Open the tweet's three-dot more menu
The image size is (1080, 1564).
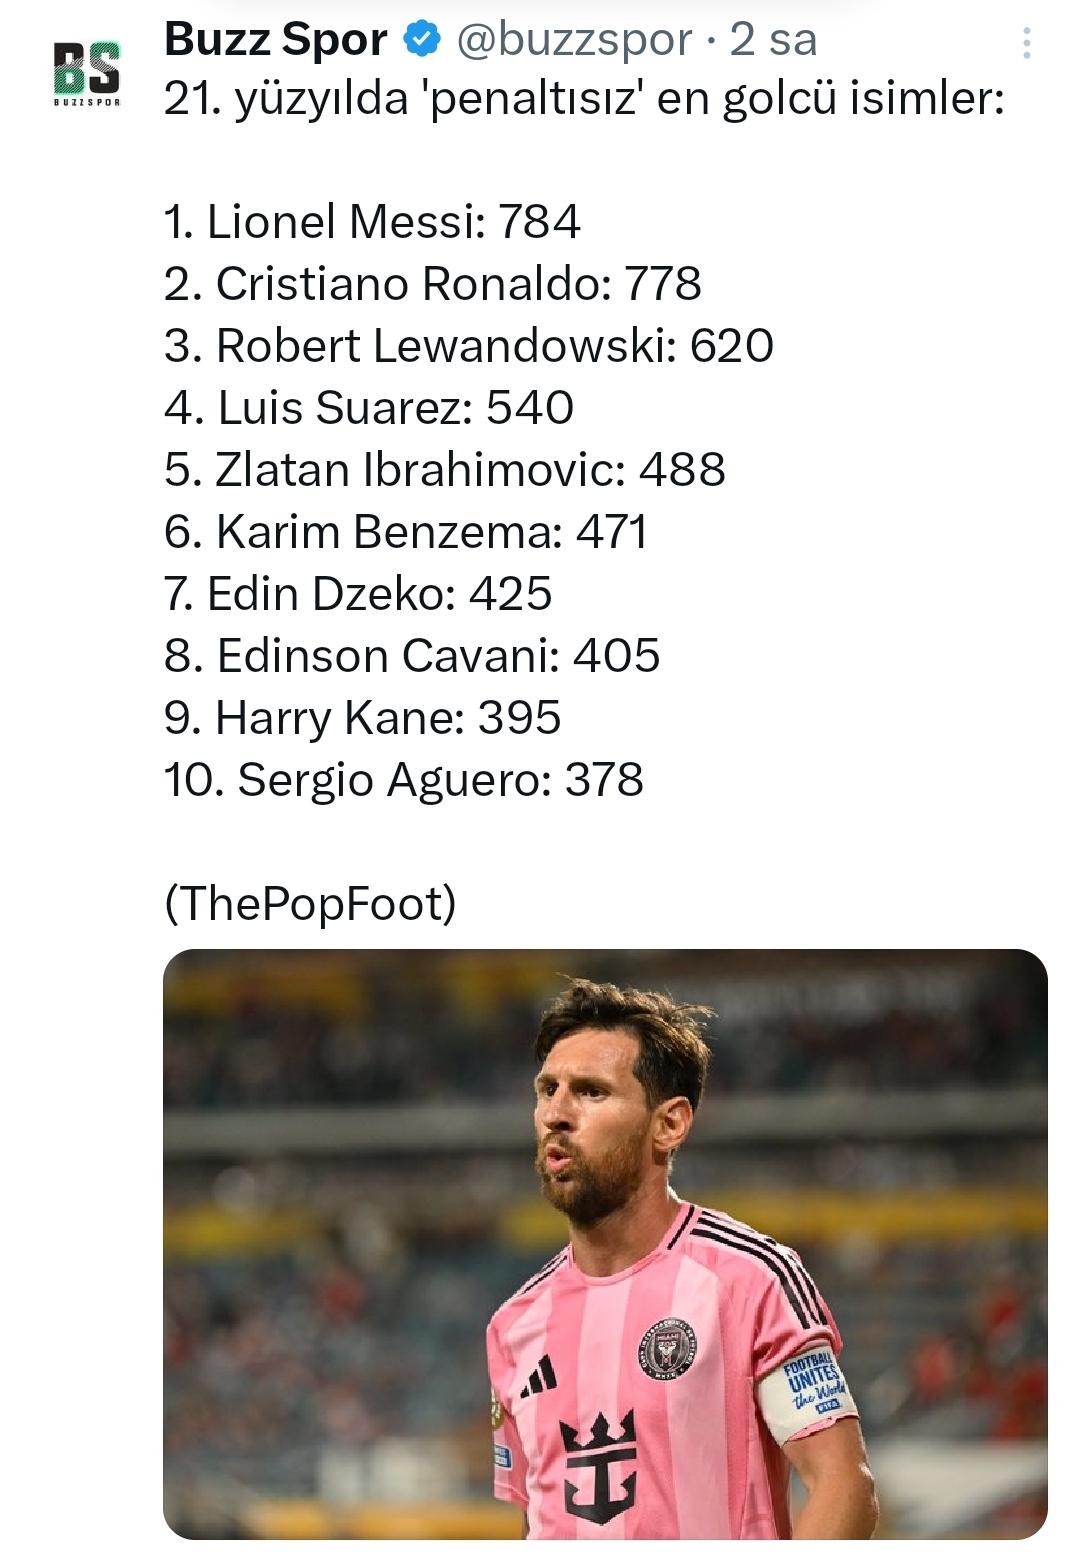point(1026,43)
